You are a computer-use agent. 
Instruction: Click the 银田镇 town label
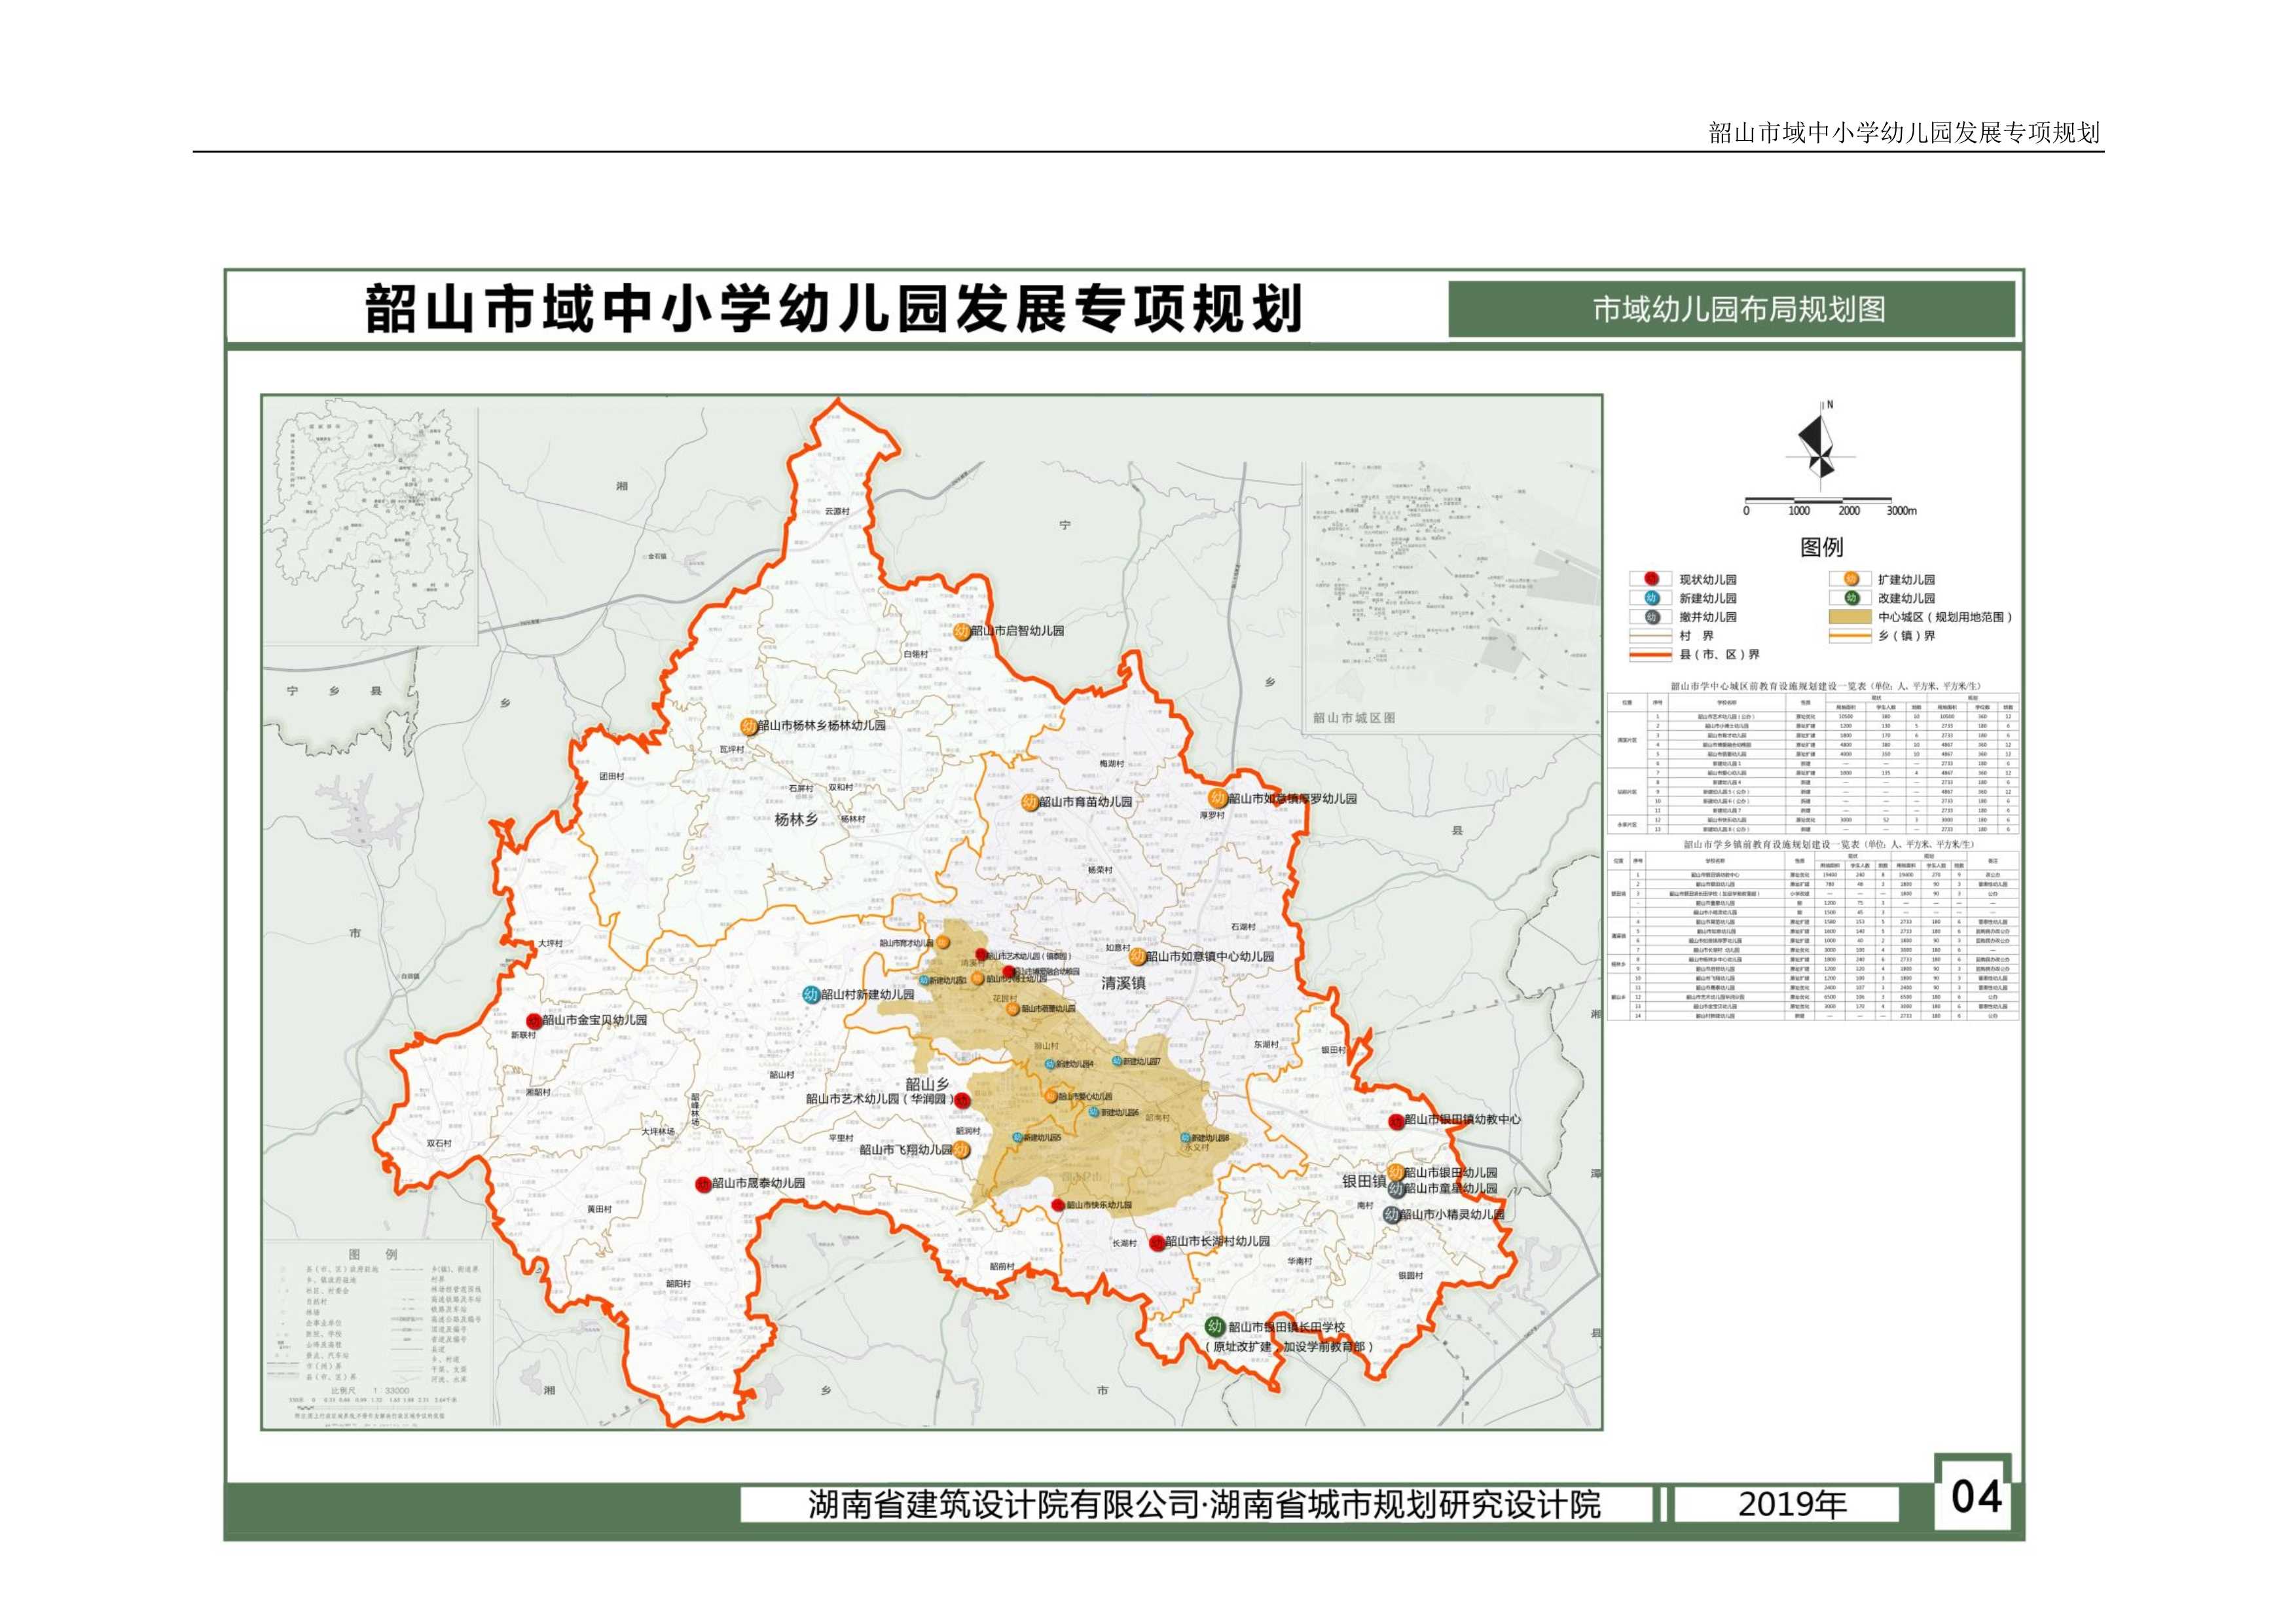pyautogui.click(x=1364, y=1181)
